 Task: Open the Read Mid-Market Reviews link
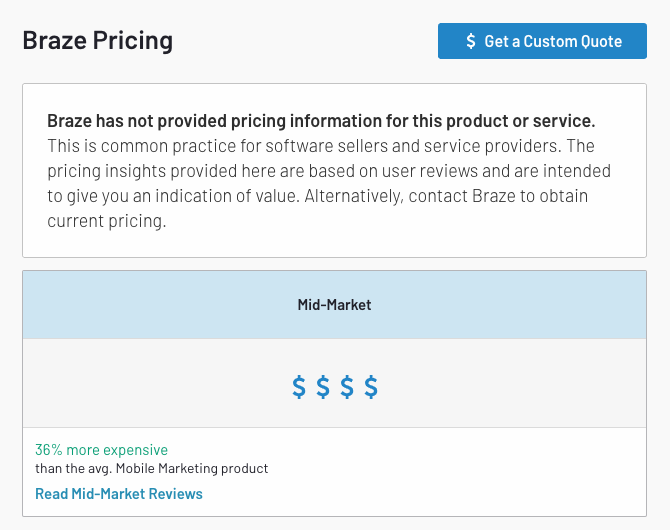(119, 494)
